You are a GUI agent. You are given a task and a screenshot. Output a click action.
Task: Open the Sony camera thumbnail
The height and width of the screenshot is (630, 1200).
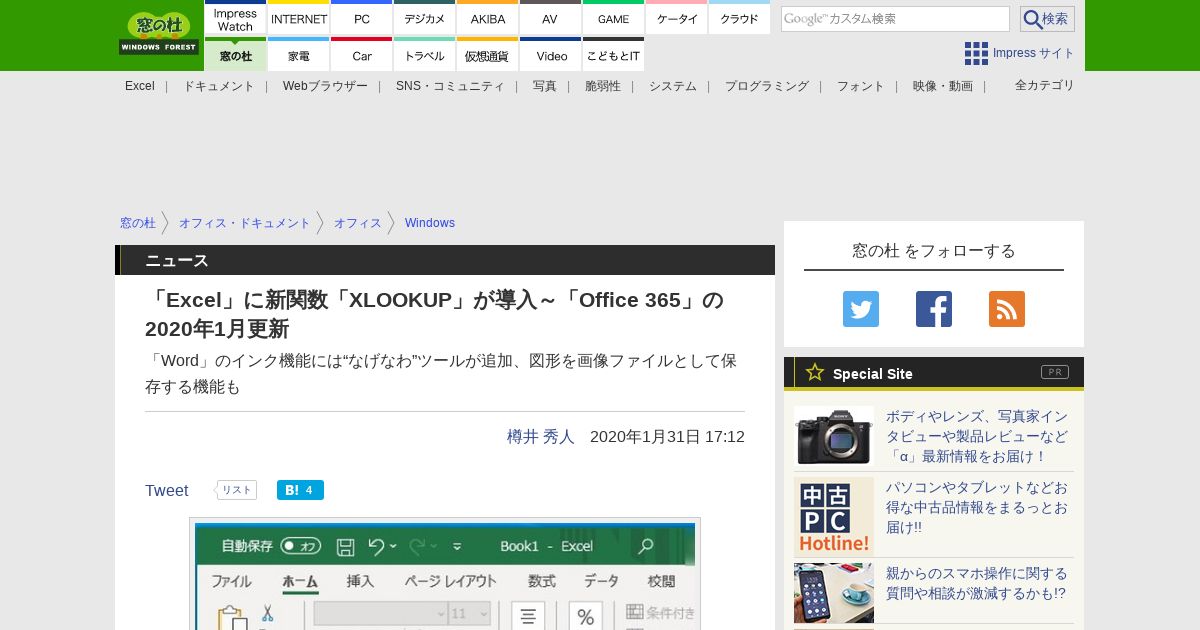tap(834, 435)
